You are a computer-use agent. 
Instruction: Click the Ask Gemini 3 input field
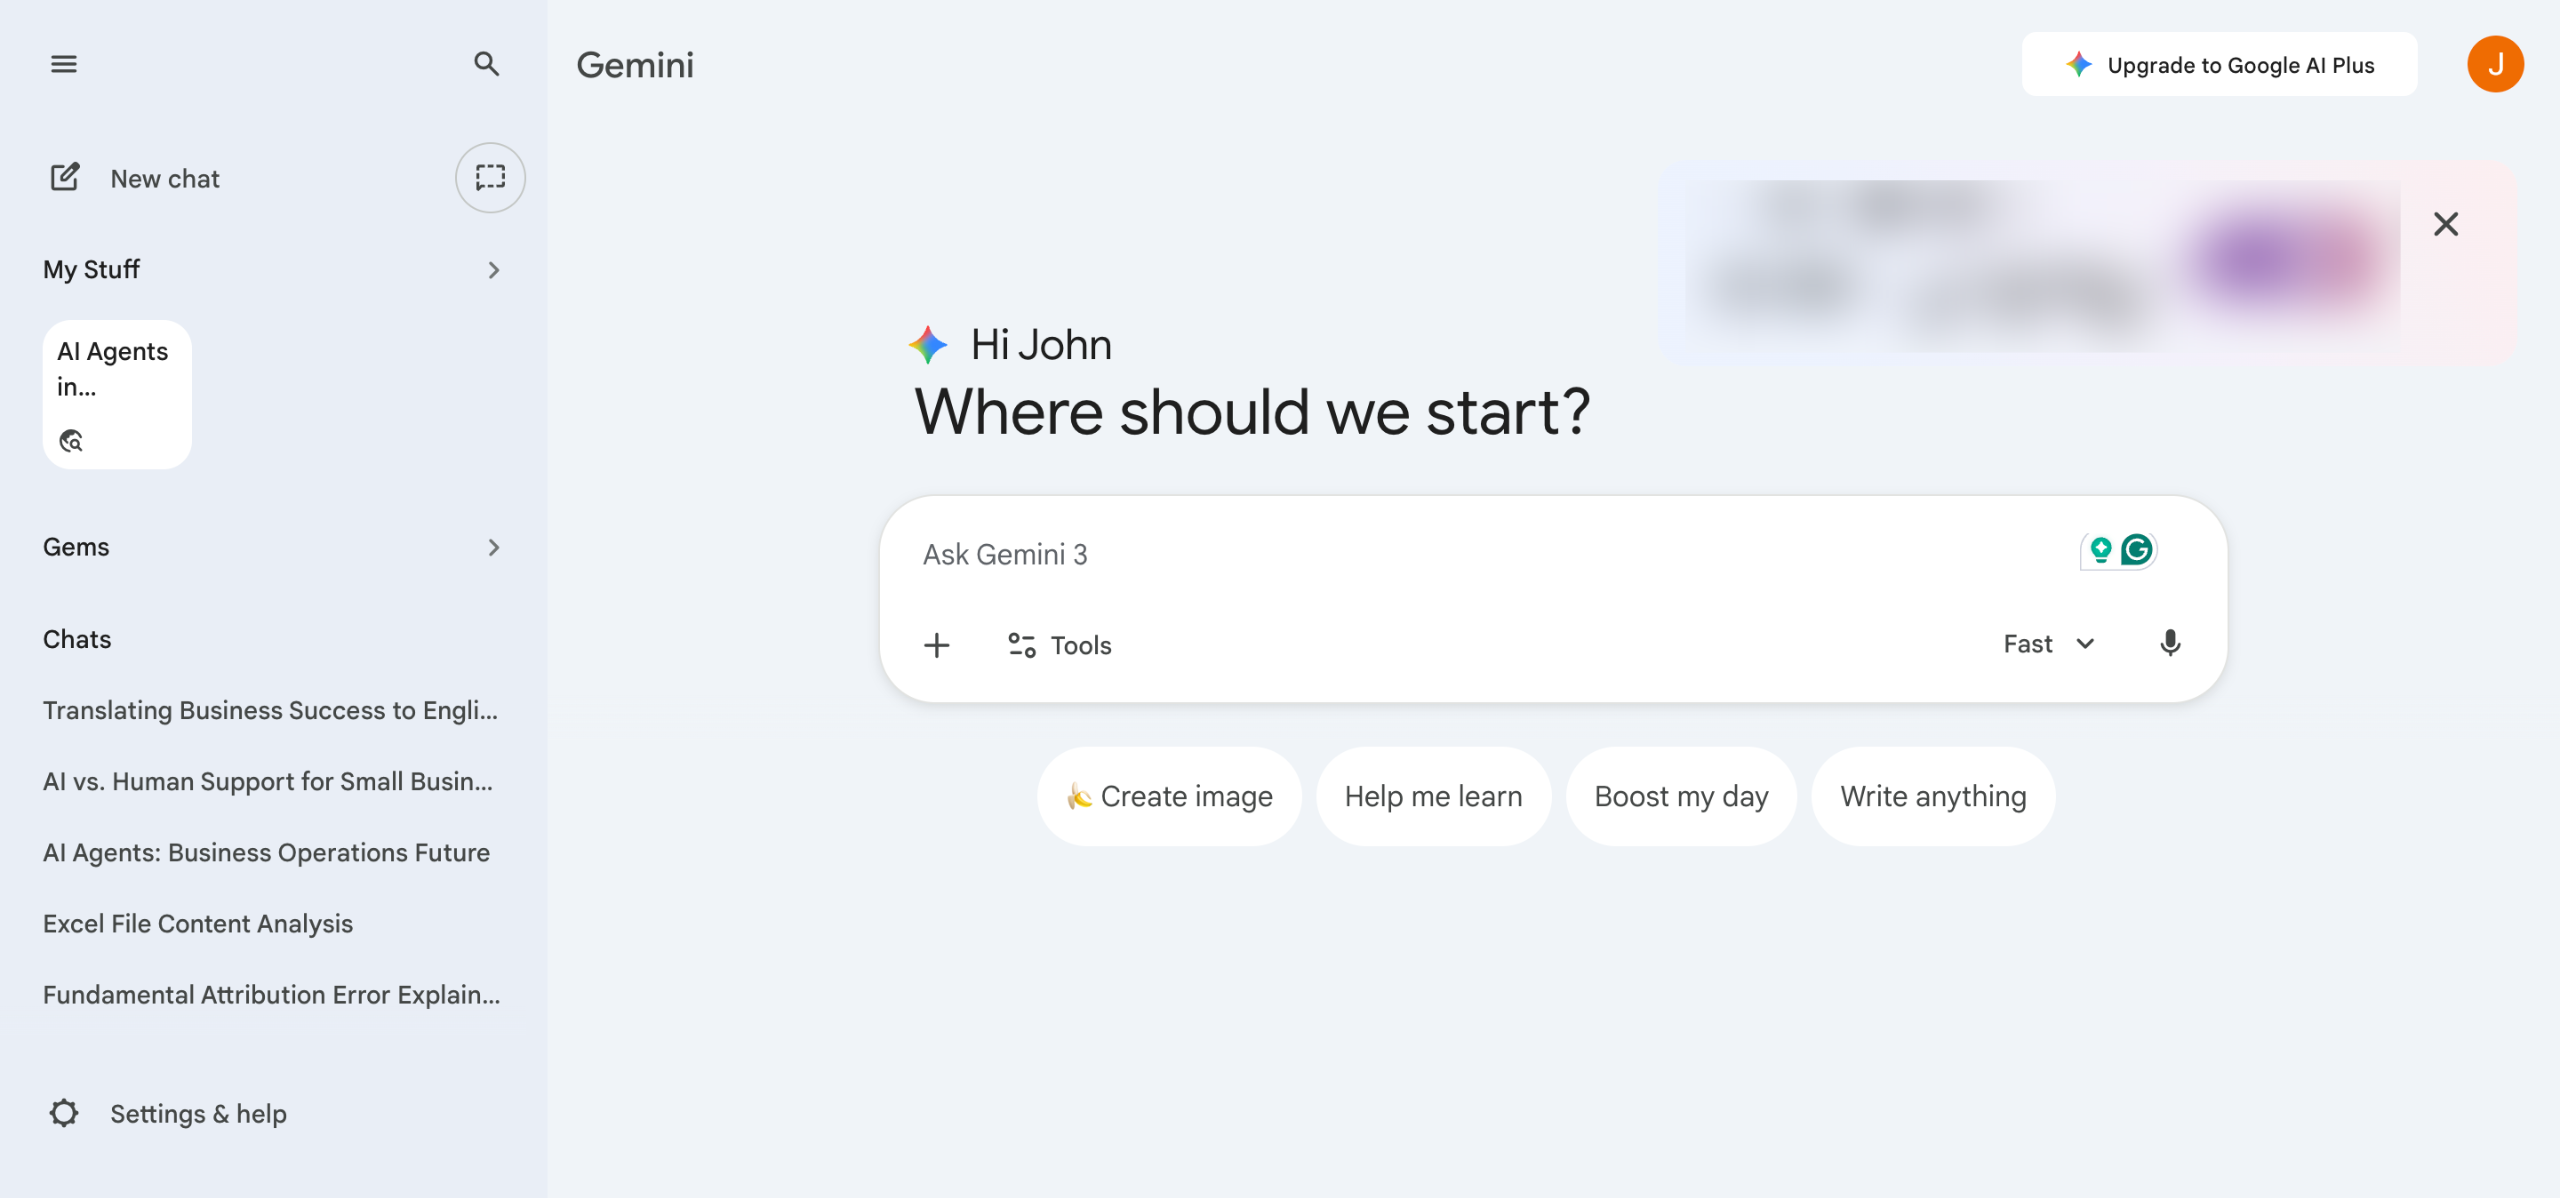point(1400,555)
